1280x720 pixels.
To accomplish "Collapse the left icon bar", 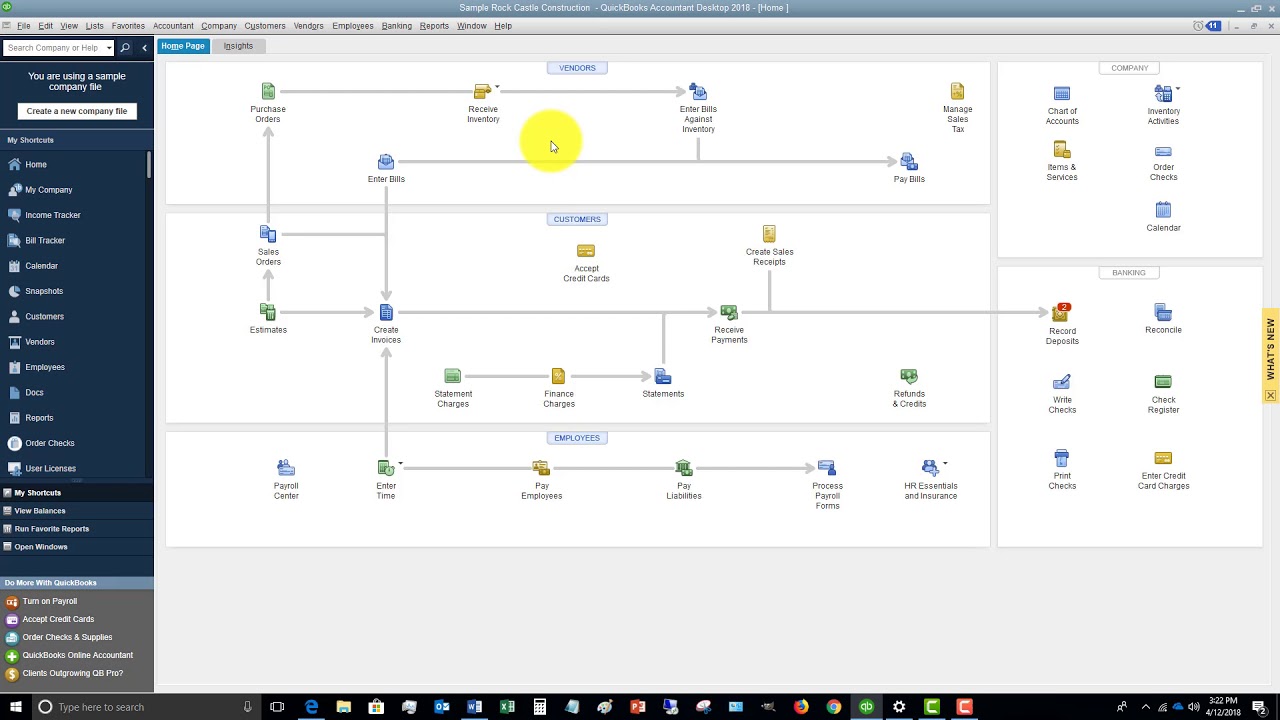I will (x=144, y=48).
